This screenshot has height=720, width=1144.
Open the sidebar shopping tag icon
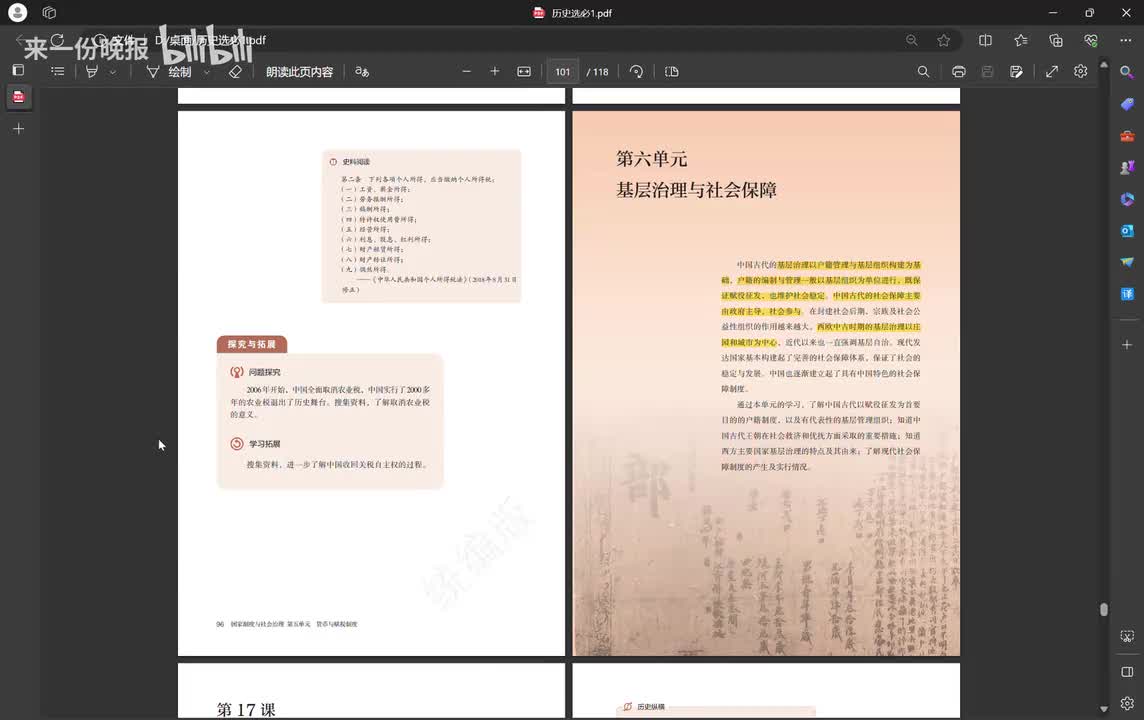click(x=1127, y=104)
